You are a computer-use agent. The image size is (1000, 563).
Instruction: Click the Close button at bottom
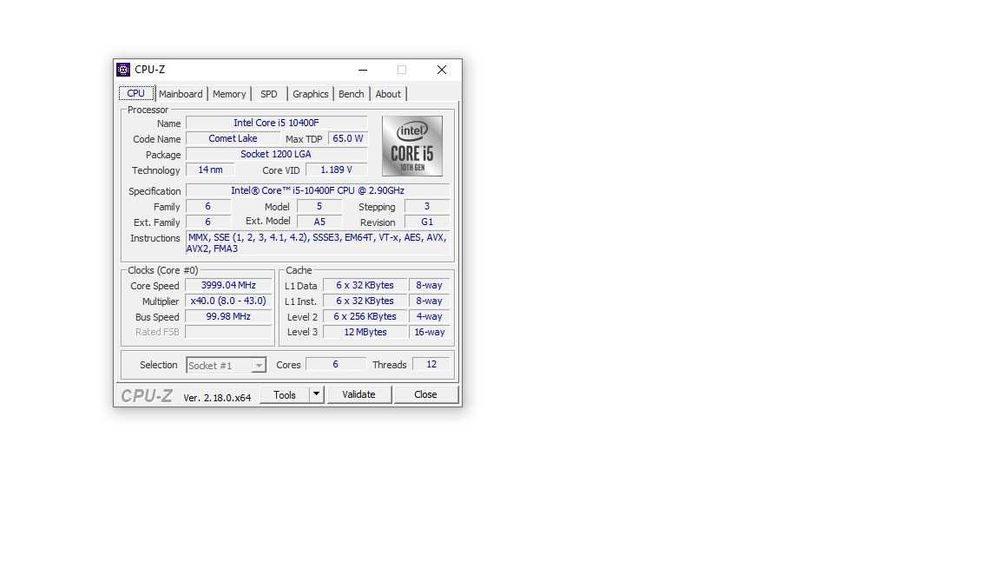pos(425,395)
